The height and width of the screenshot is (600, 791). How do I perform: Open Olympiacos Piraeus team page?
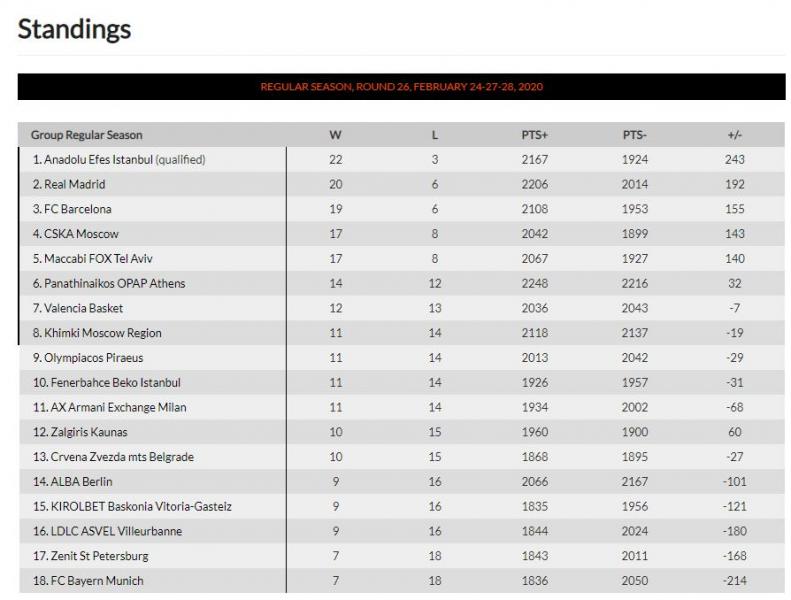[x=94, y=357]
